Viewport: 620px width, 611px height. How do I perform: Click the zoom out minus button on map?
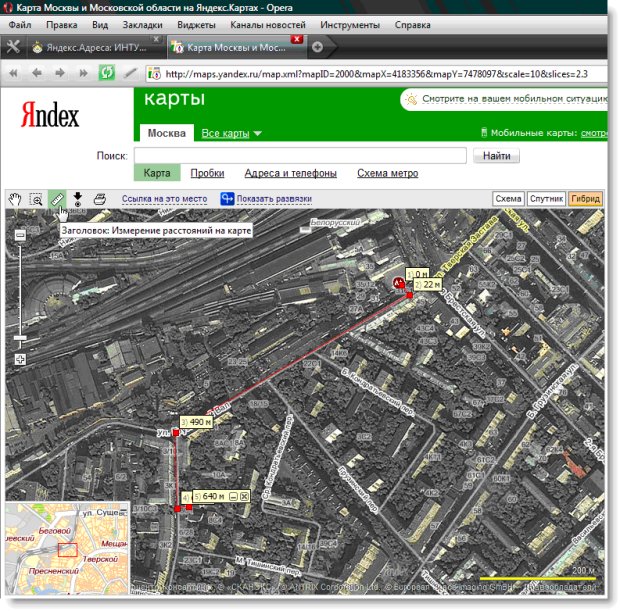click(x=20, y=235)
